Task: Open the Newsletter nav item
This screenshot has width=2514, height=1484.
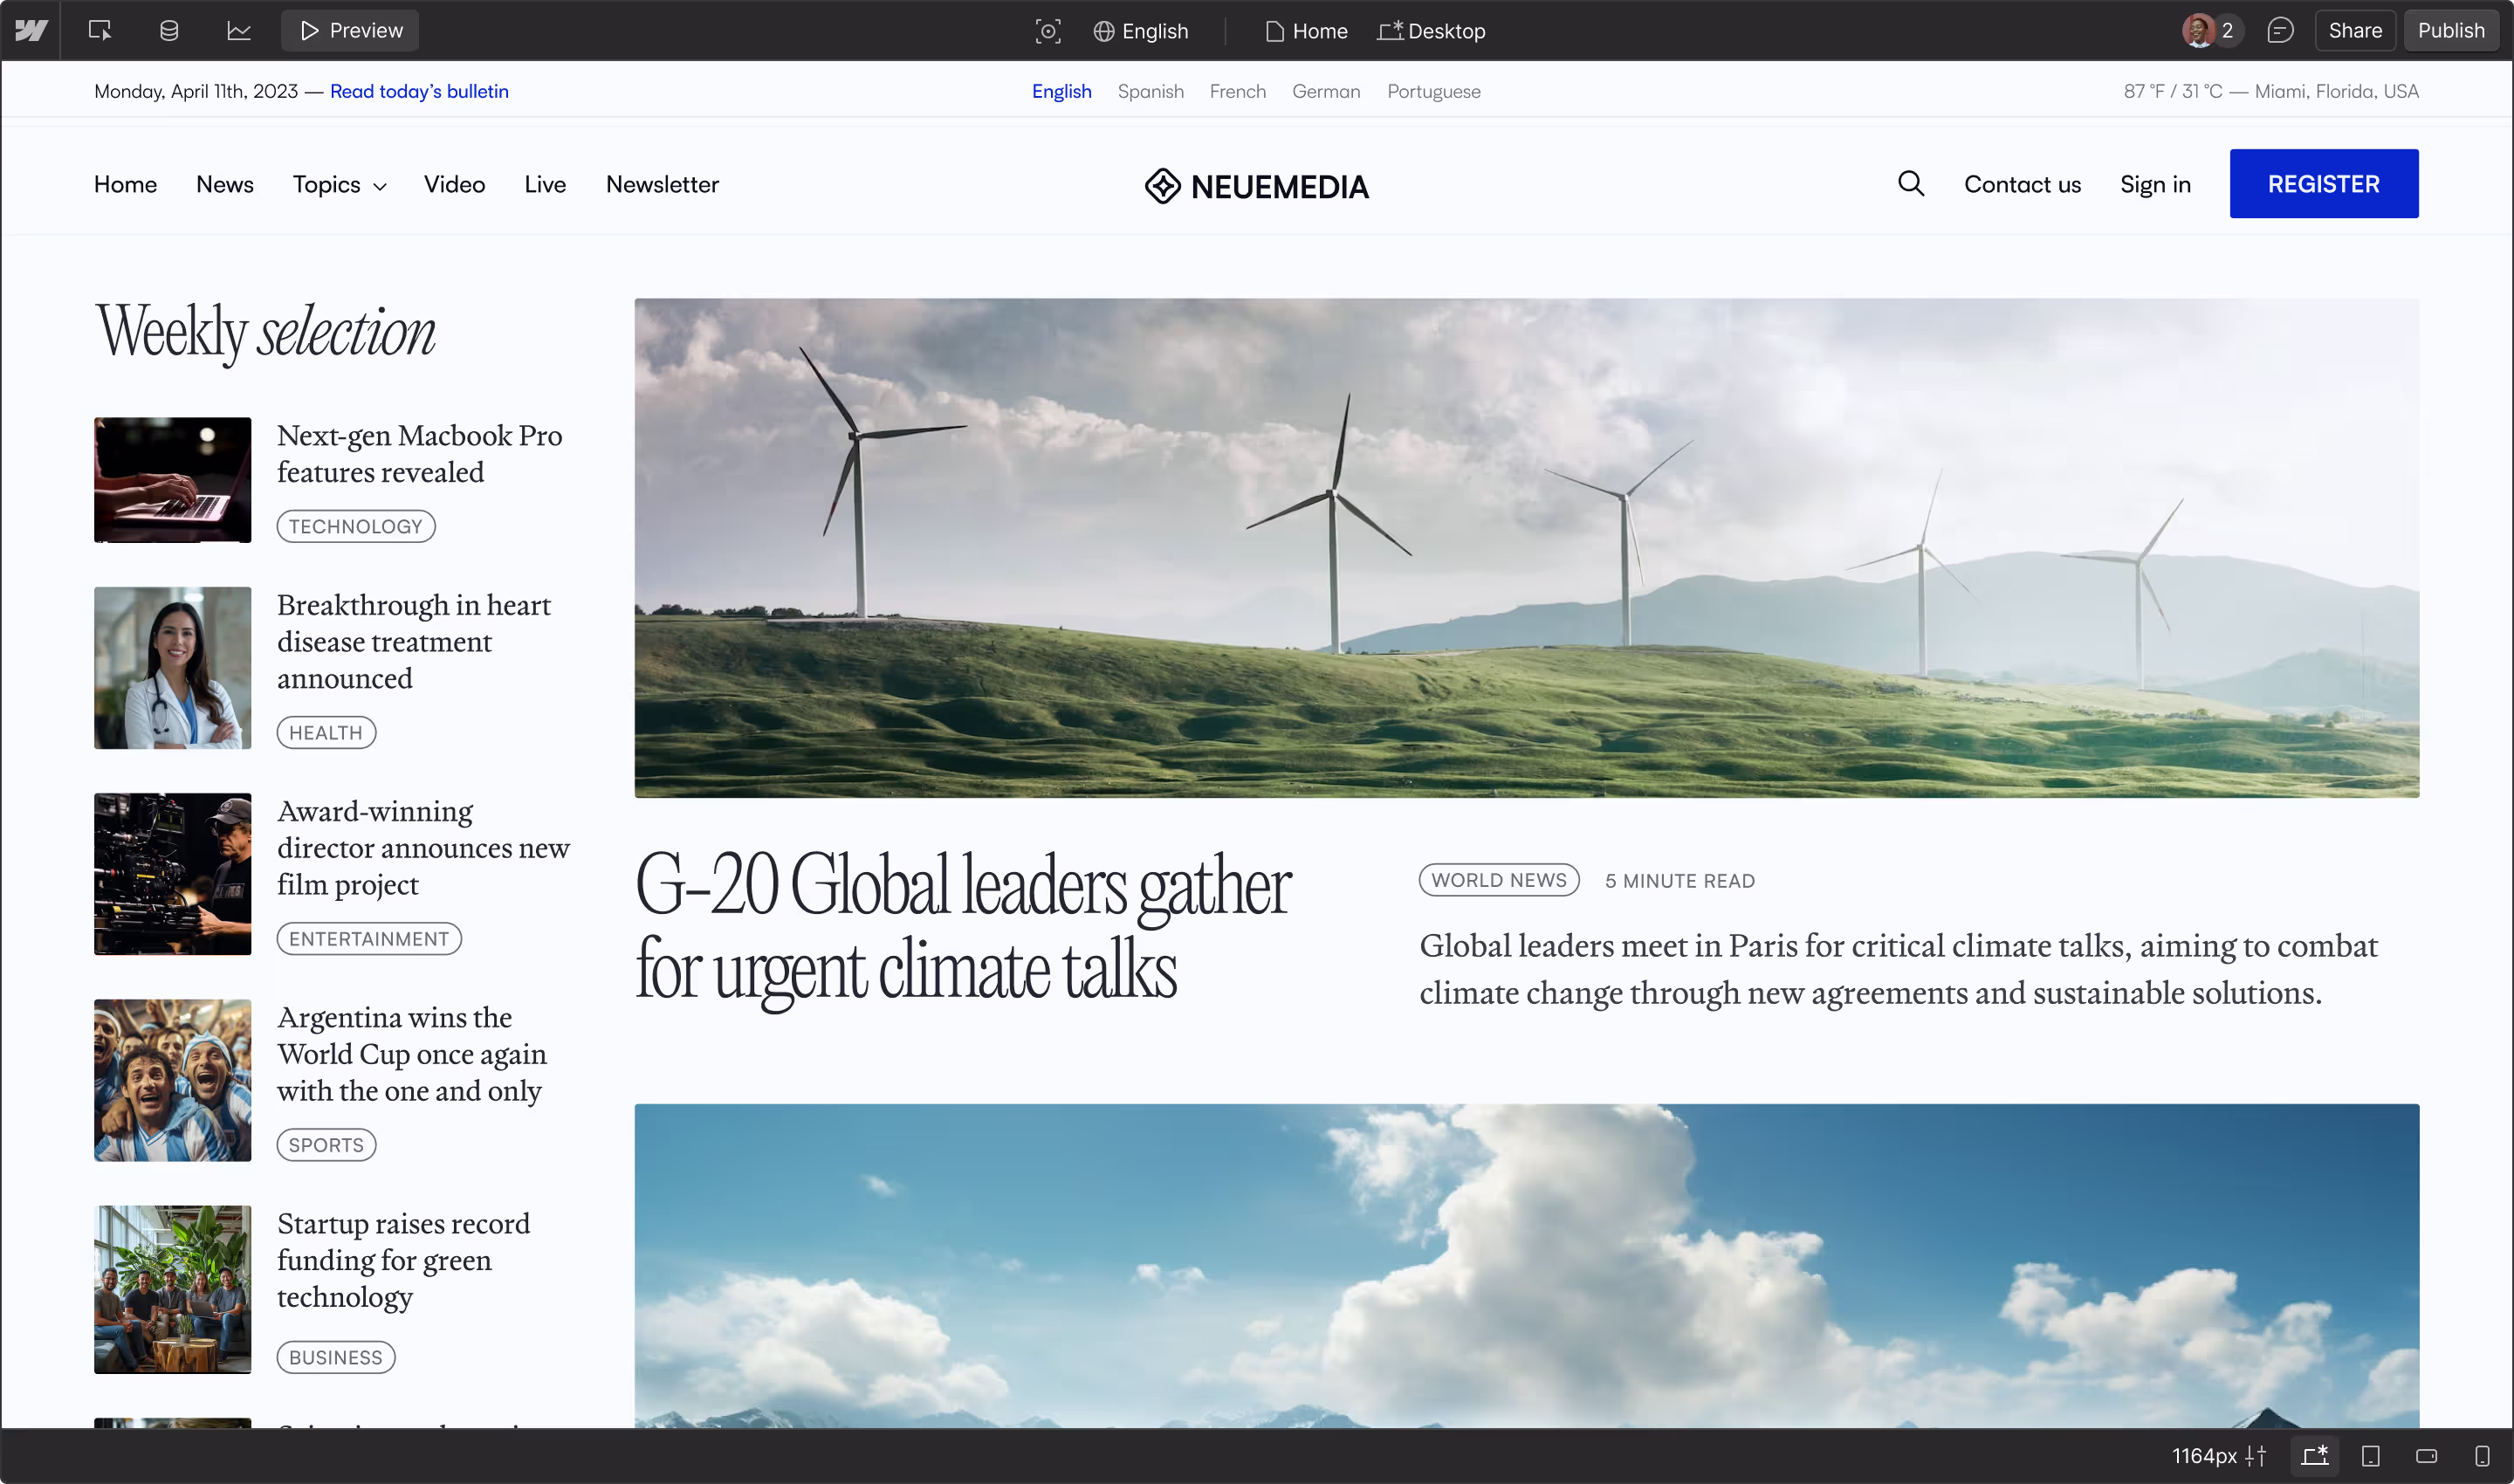Action: tap(662, 185)
